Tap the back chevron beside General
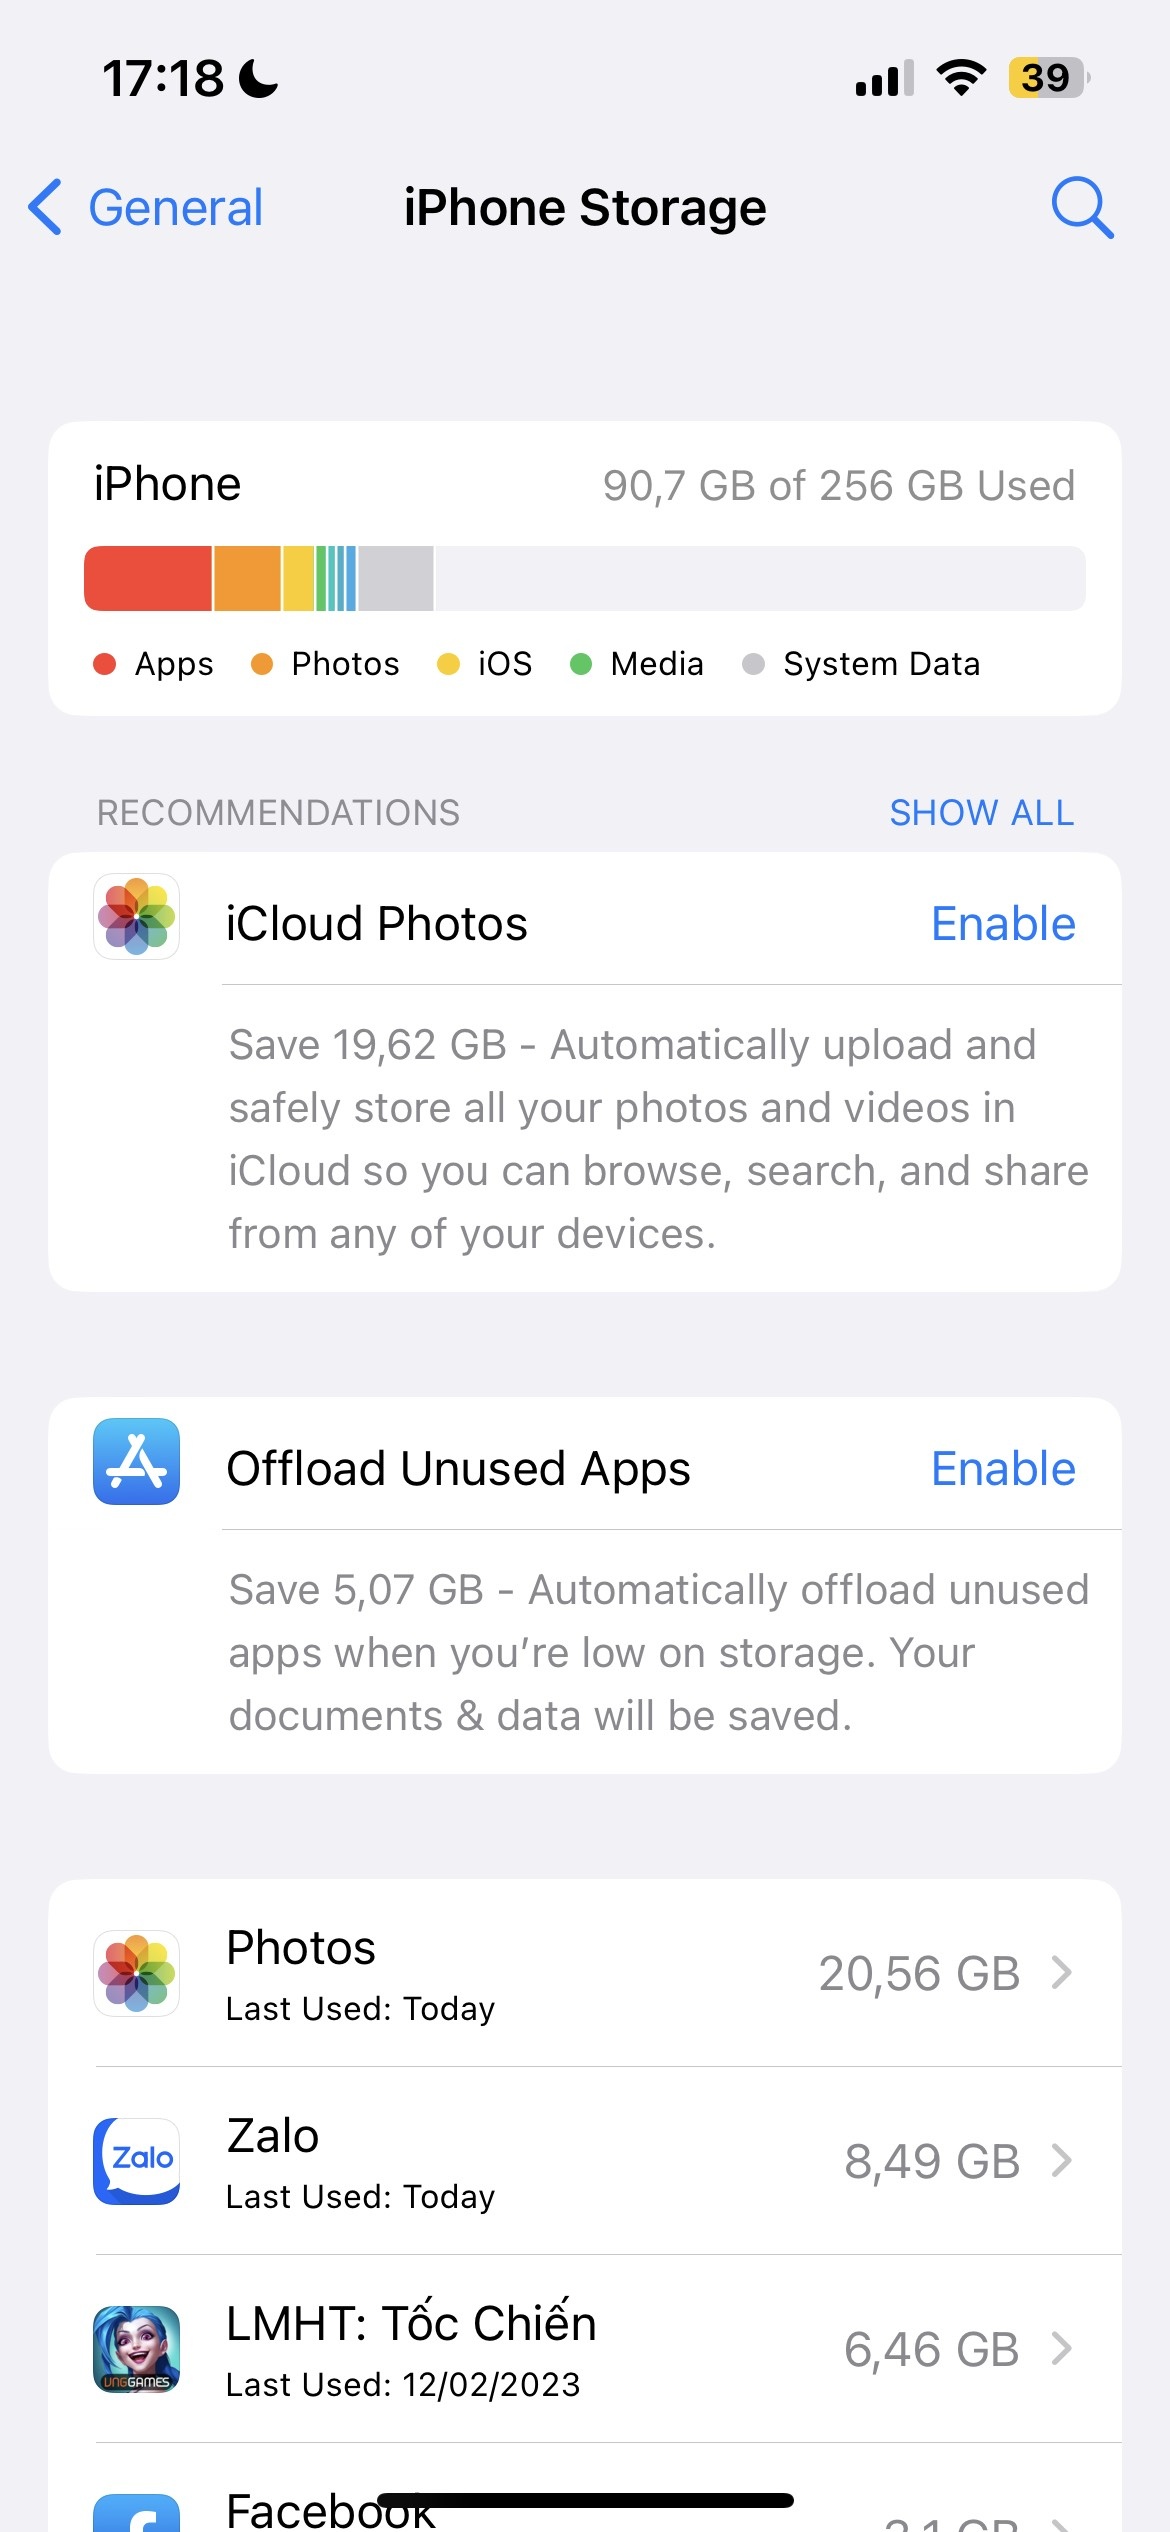Viewport: 1170px width, 2532px height. (x=46, y=207)
